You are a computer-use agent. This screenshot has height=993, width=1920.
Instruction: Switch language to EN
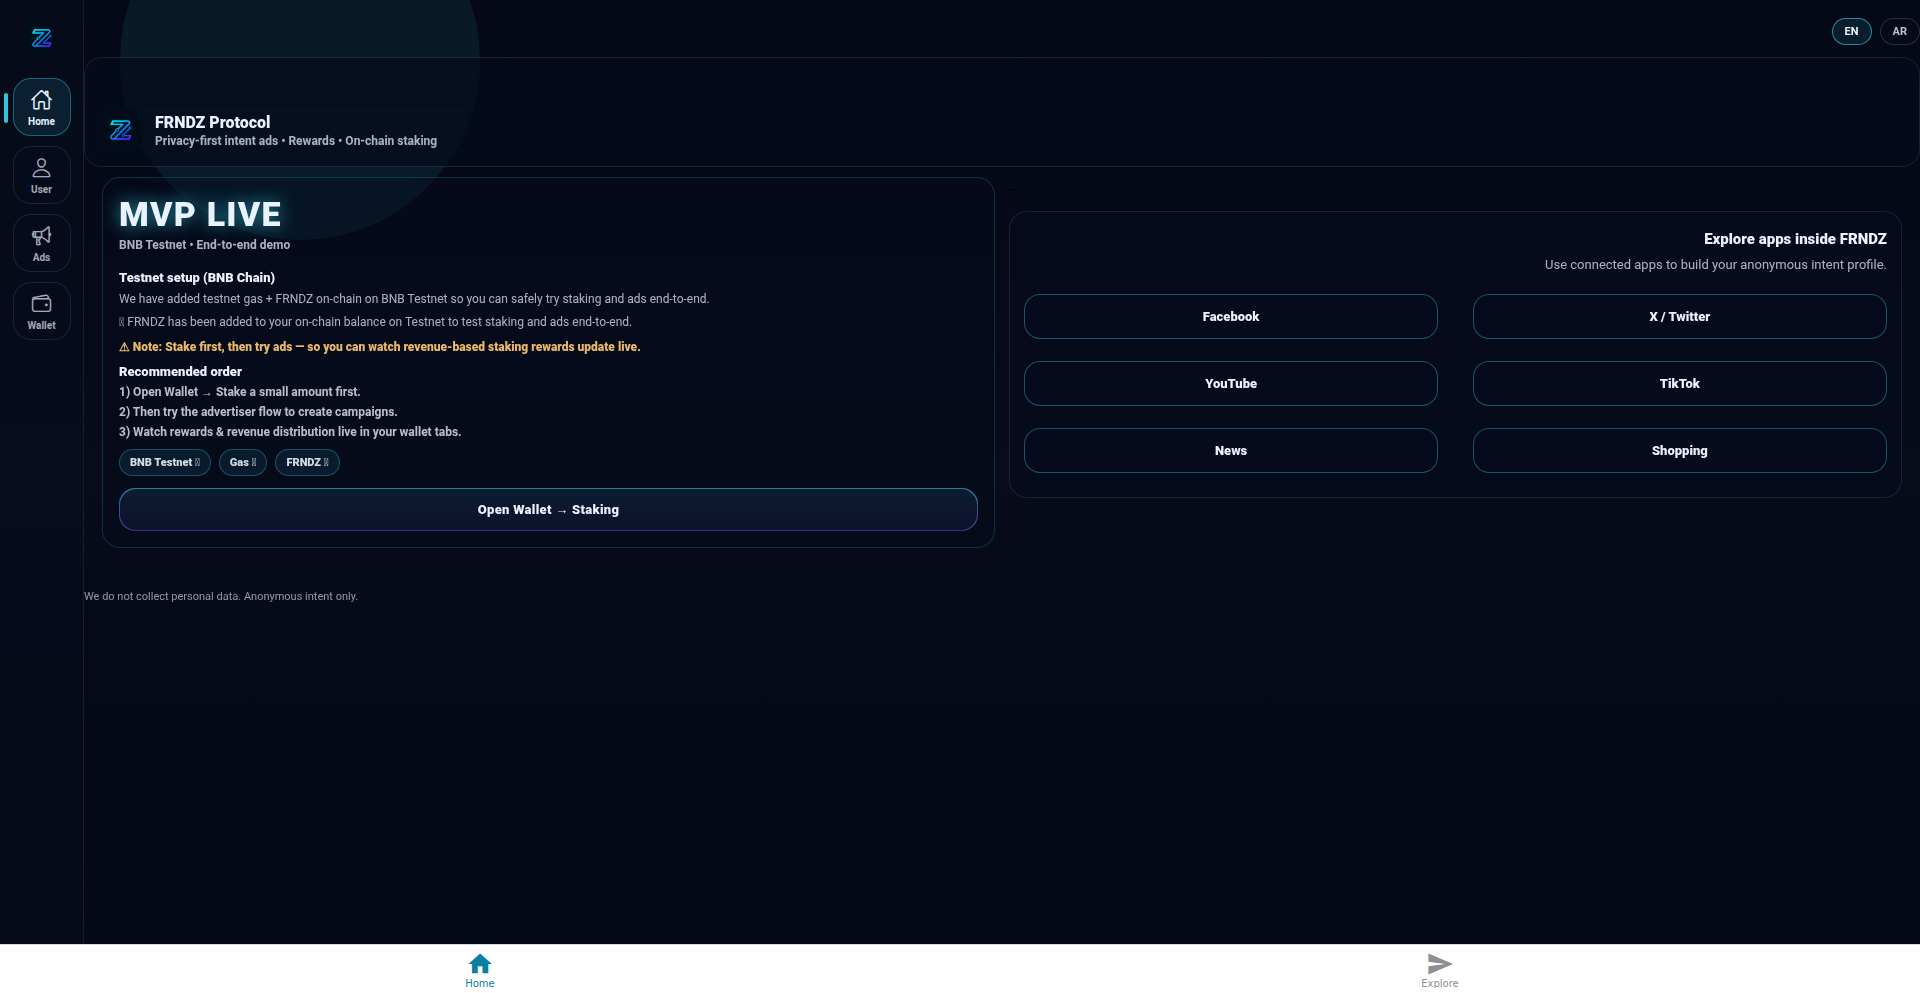pyautogui.click(x=1851, y=32)
